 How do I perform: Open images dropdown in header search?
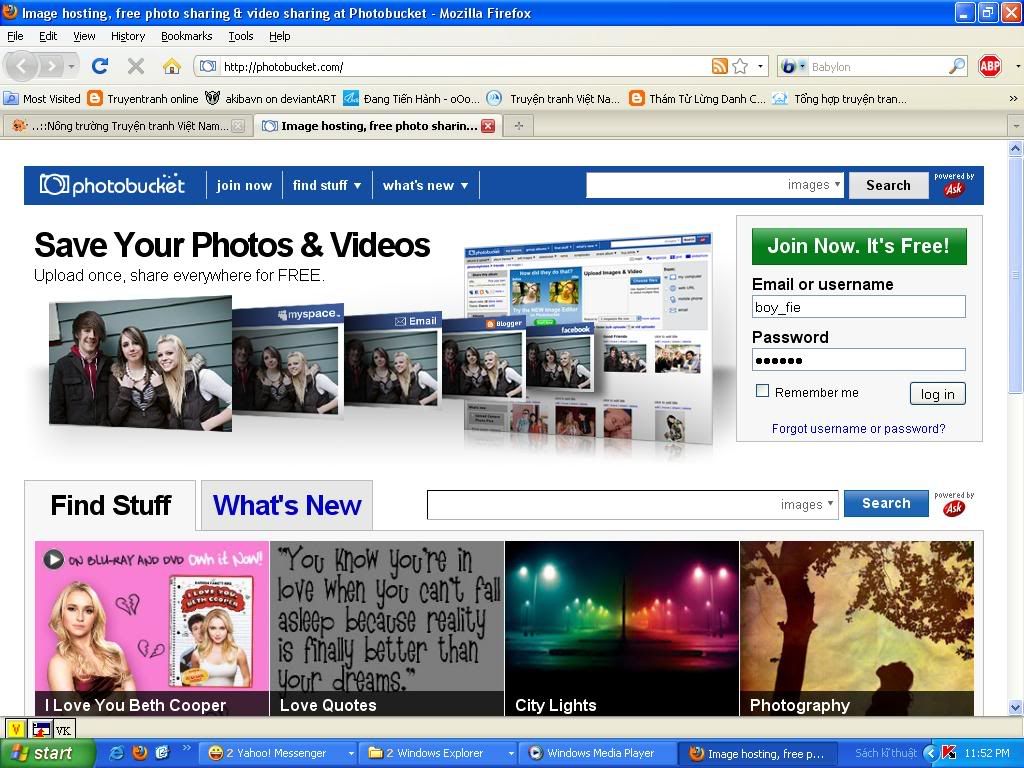click(x=814, y=185)
